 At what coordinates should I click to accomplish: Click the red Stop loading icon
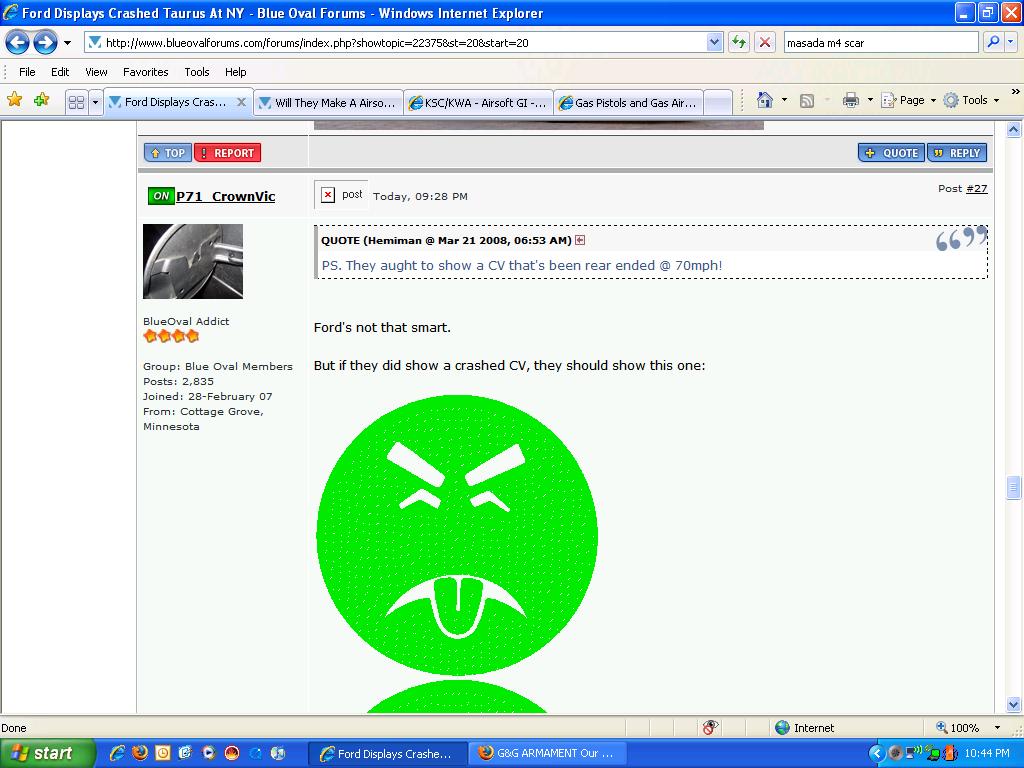(x=765, y=42)
